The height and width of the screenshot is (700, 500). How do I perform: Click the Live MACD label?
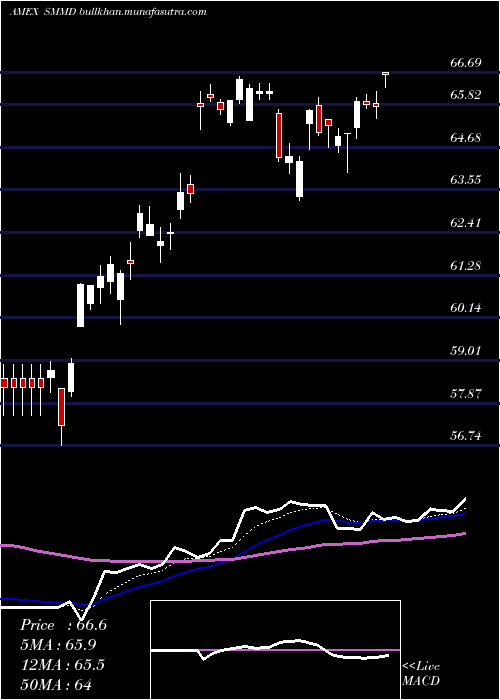[x=421, y=674]
